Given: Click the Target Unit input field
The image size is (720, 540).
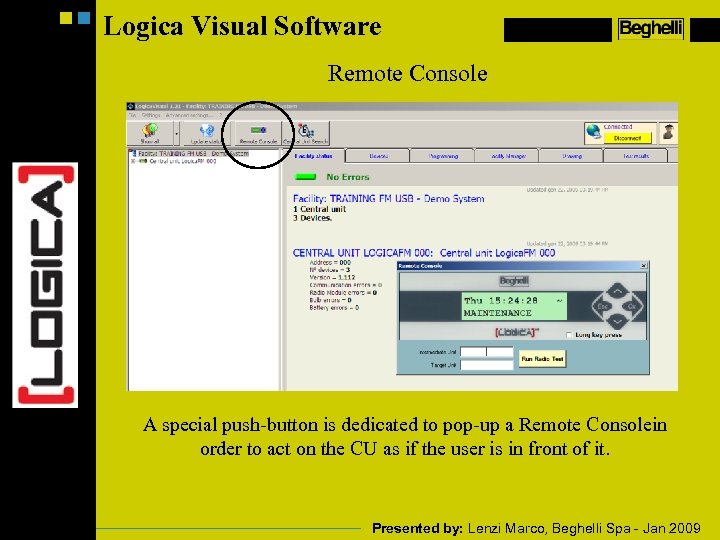Looking at the screenshot, I should tap(487, 365).
